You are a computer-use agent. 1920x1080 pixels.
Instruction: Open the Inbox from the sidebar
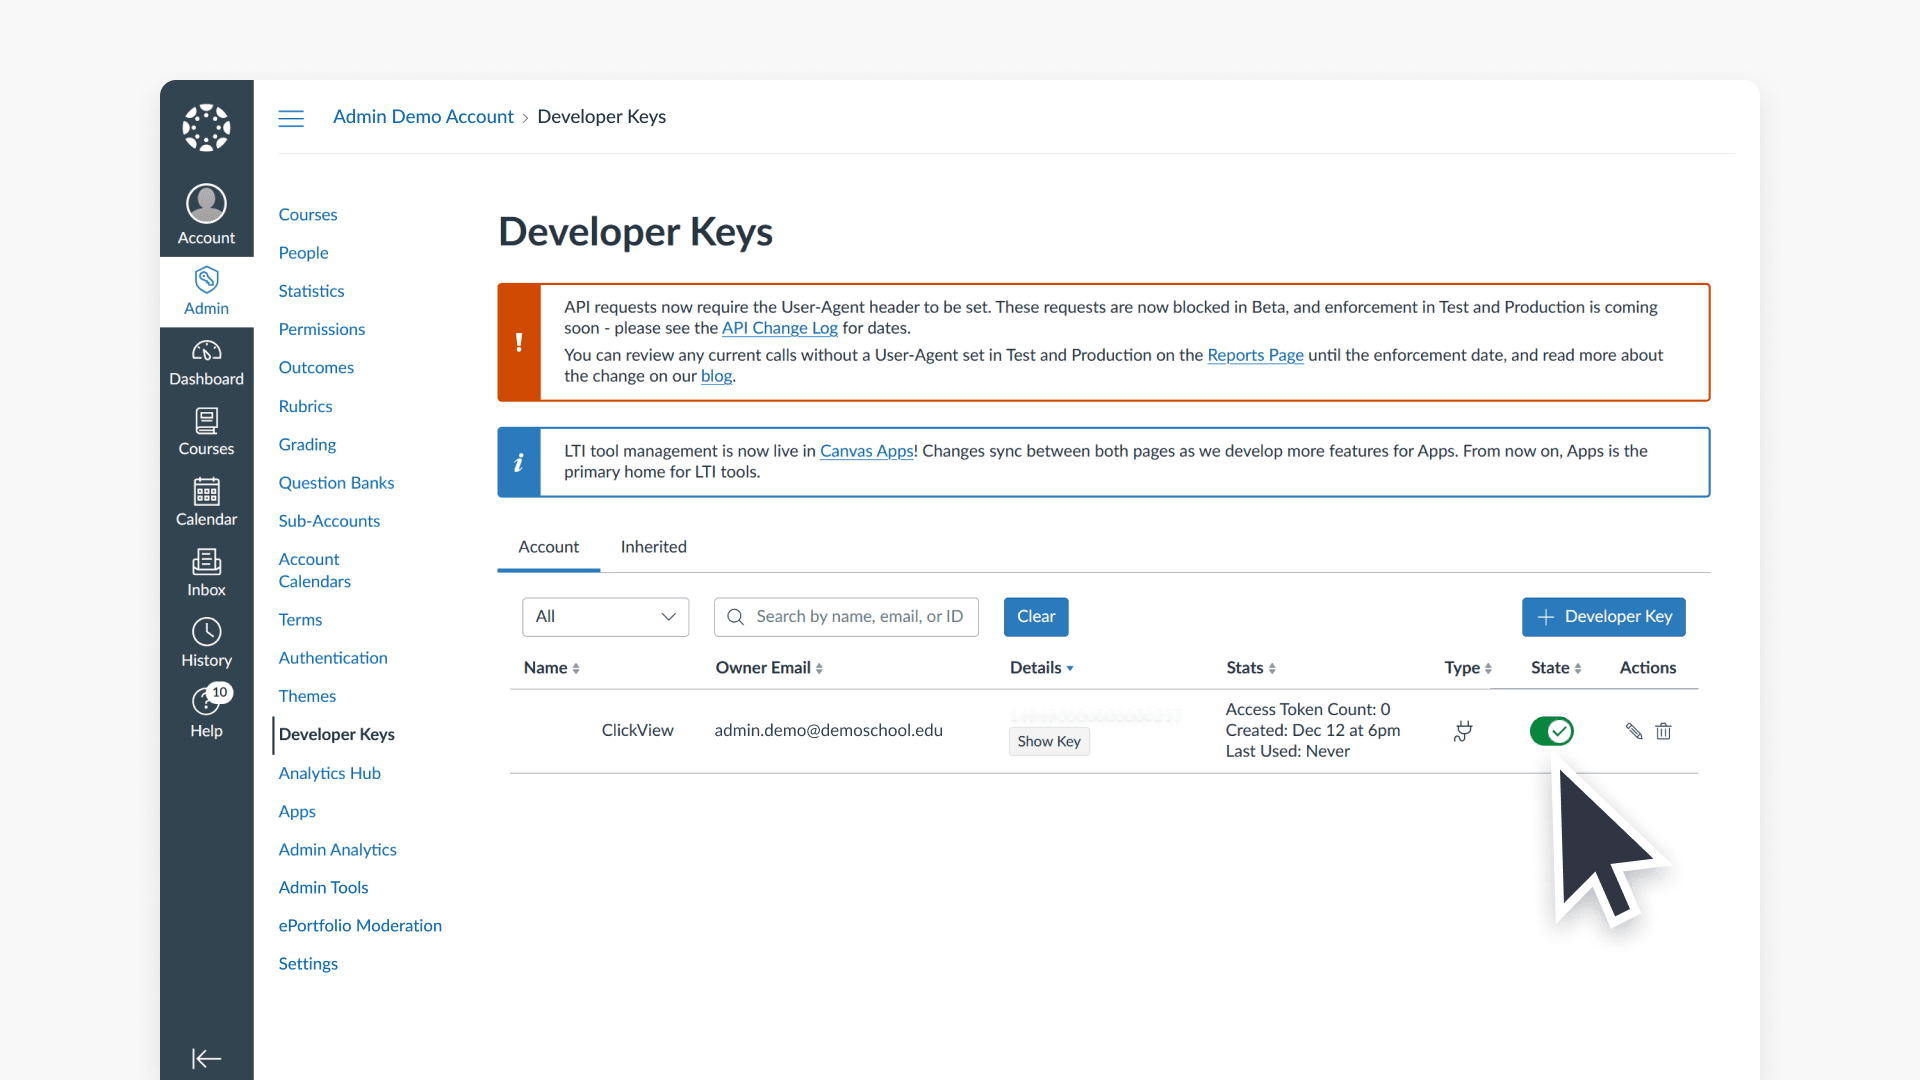[x=206, y=571]
